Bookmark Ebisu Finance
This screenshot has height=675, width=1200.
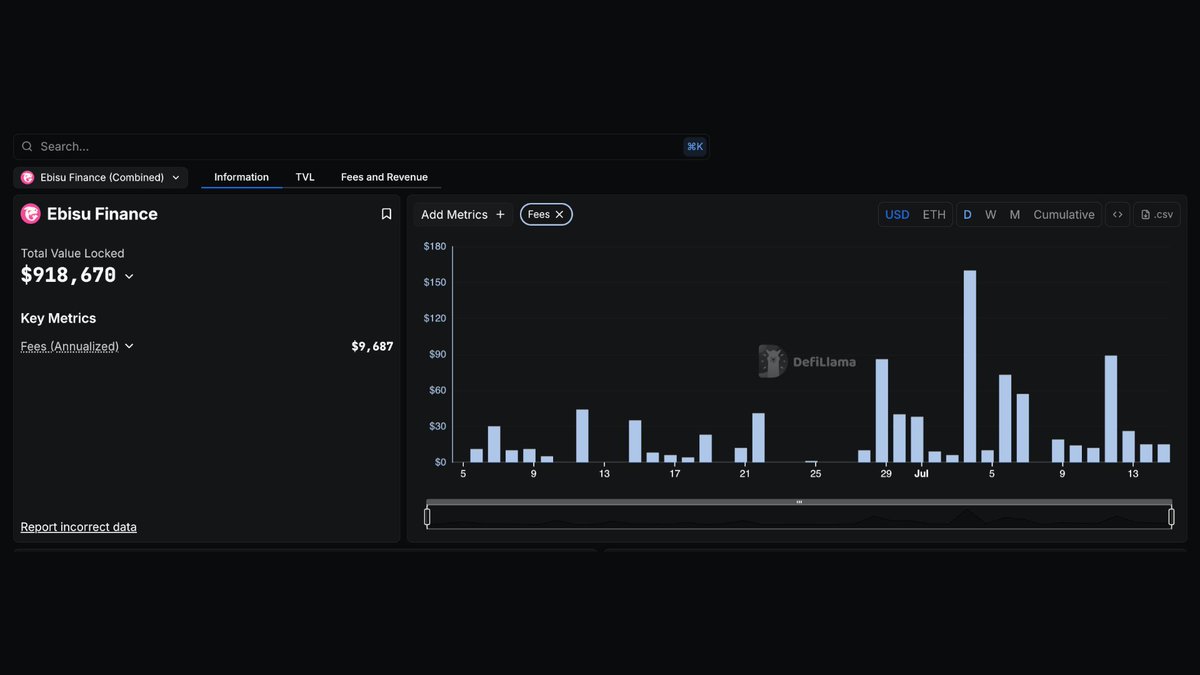[386, 214]
